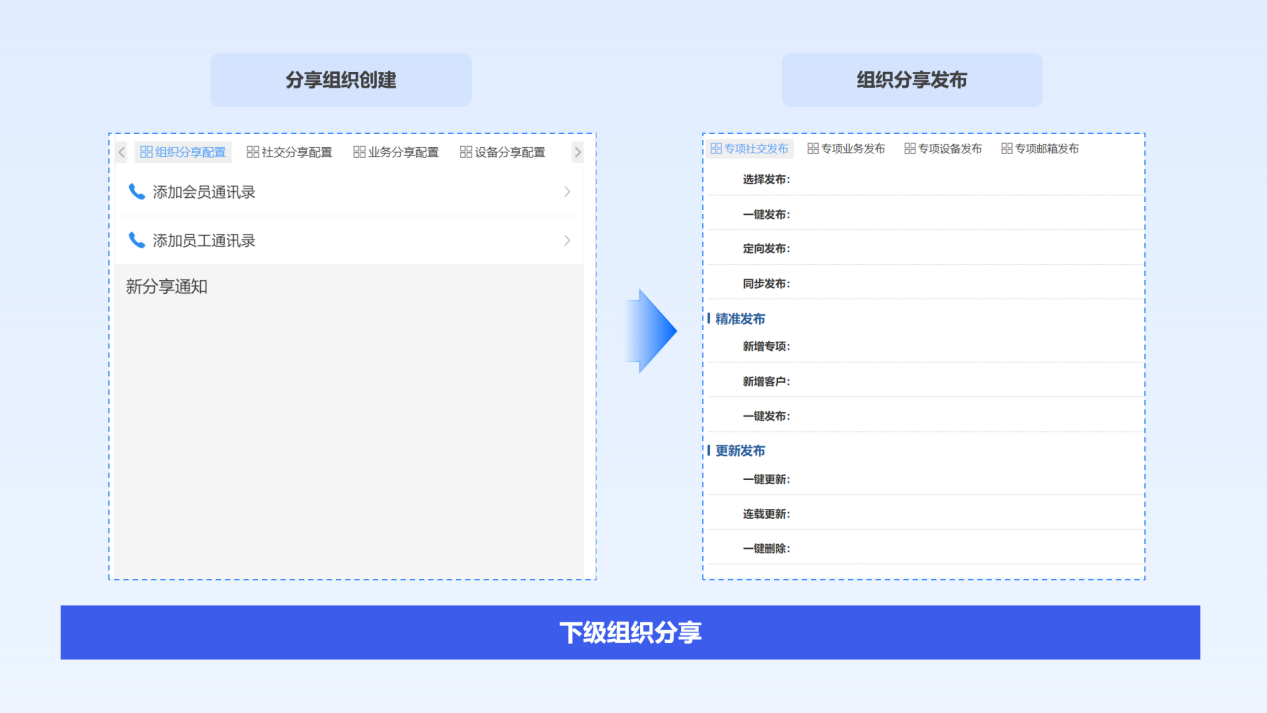Click the 下级组织分享 blue banner
Viewport: 1267px width, 713px height.
630,632
